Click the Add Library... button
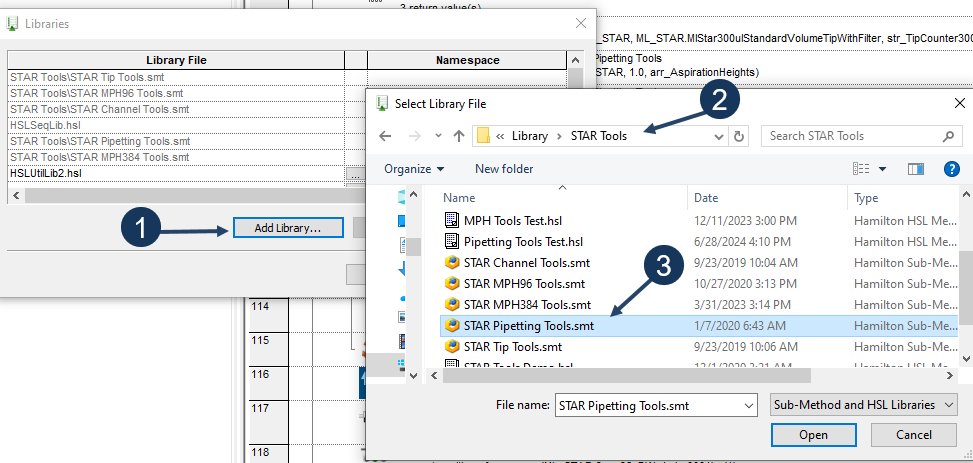The width and height of the screenshot is (973, 463). click(x=288, y=228)
